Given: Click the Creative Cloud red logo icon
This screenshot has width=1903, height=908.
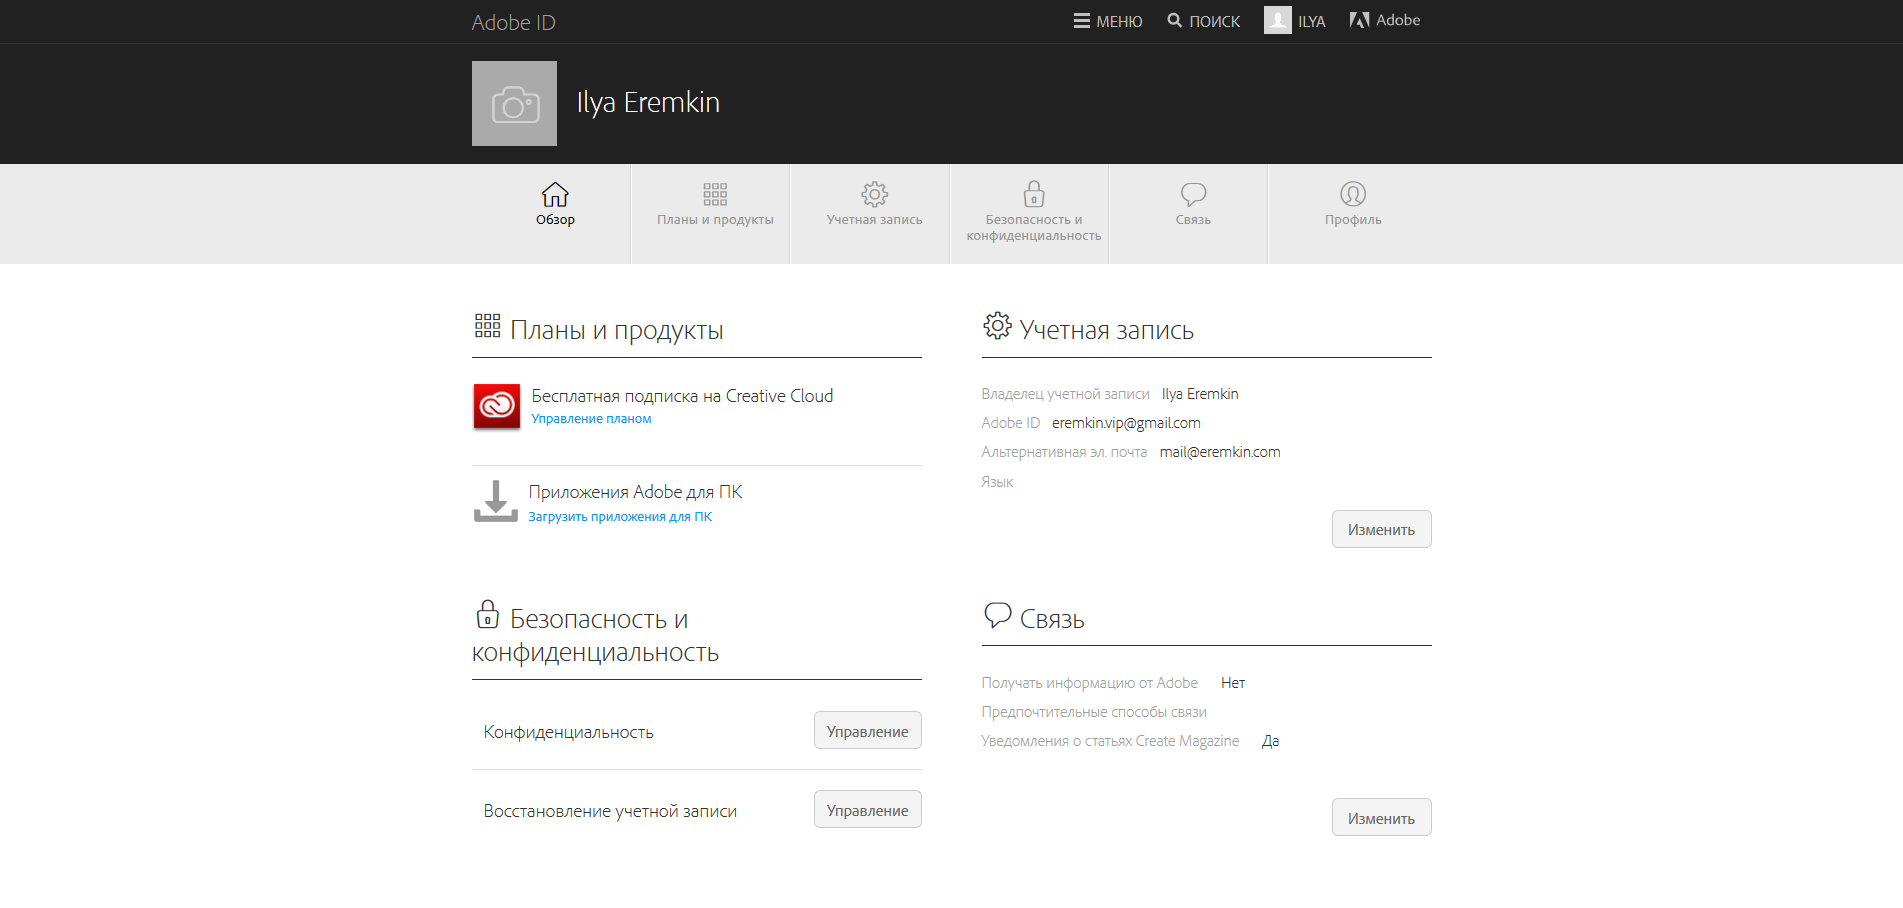Looking at the screenshot, I should (x=497, y=407).
